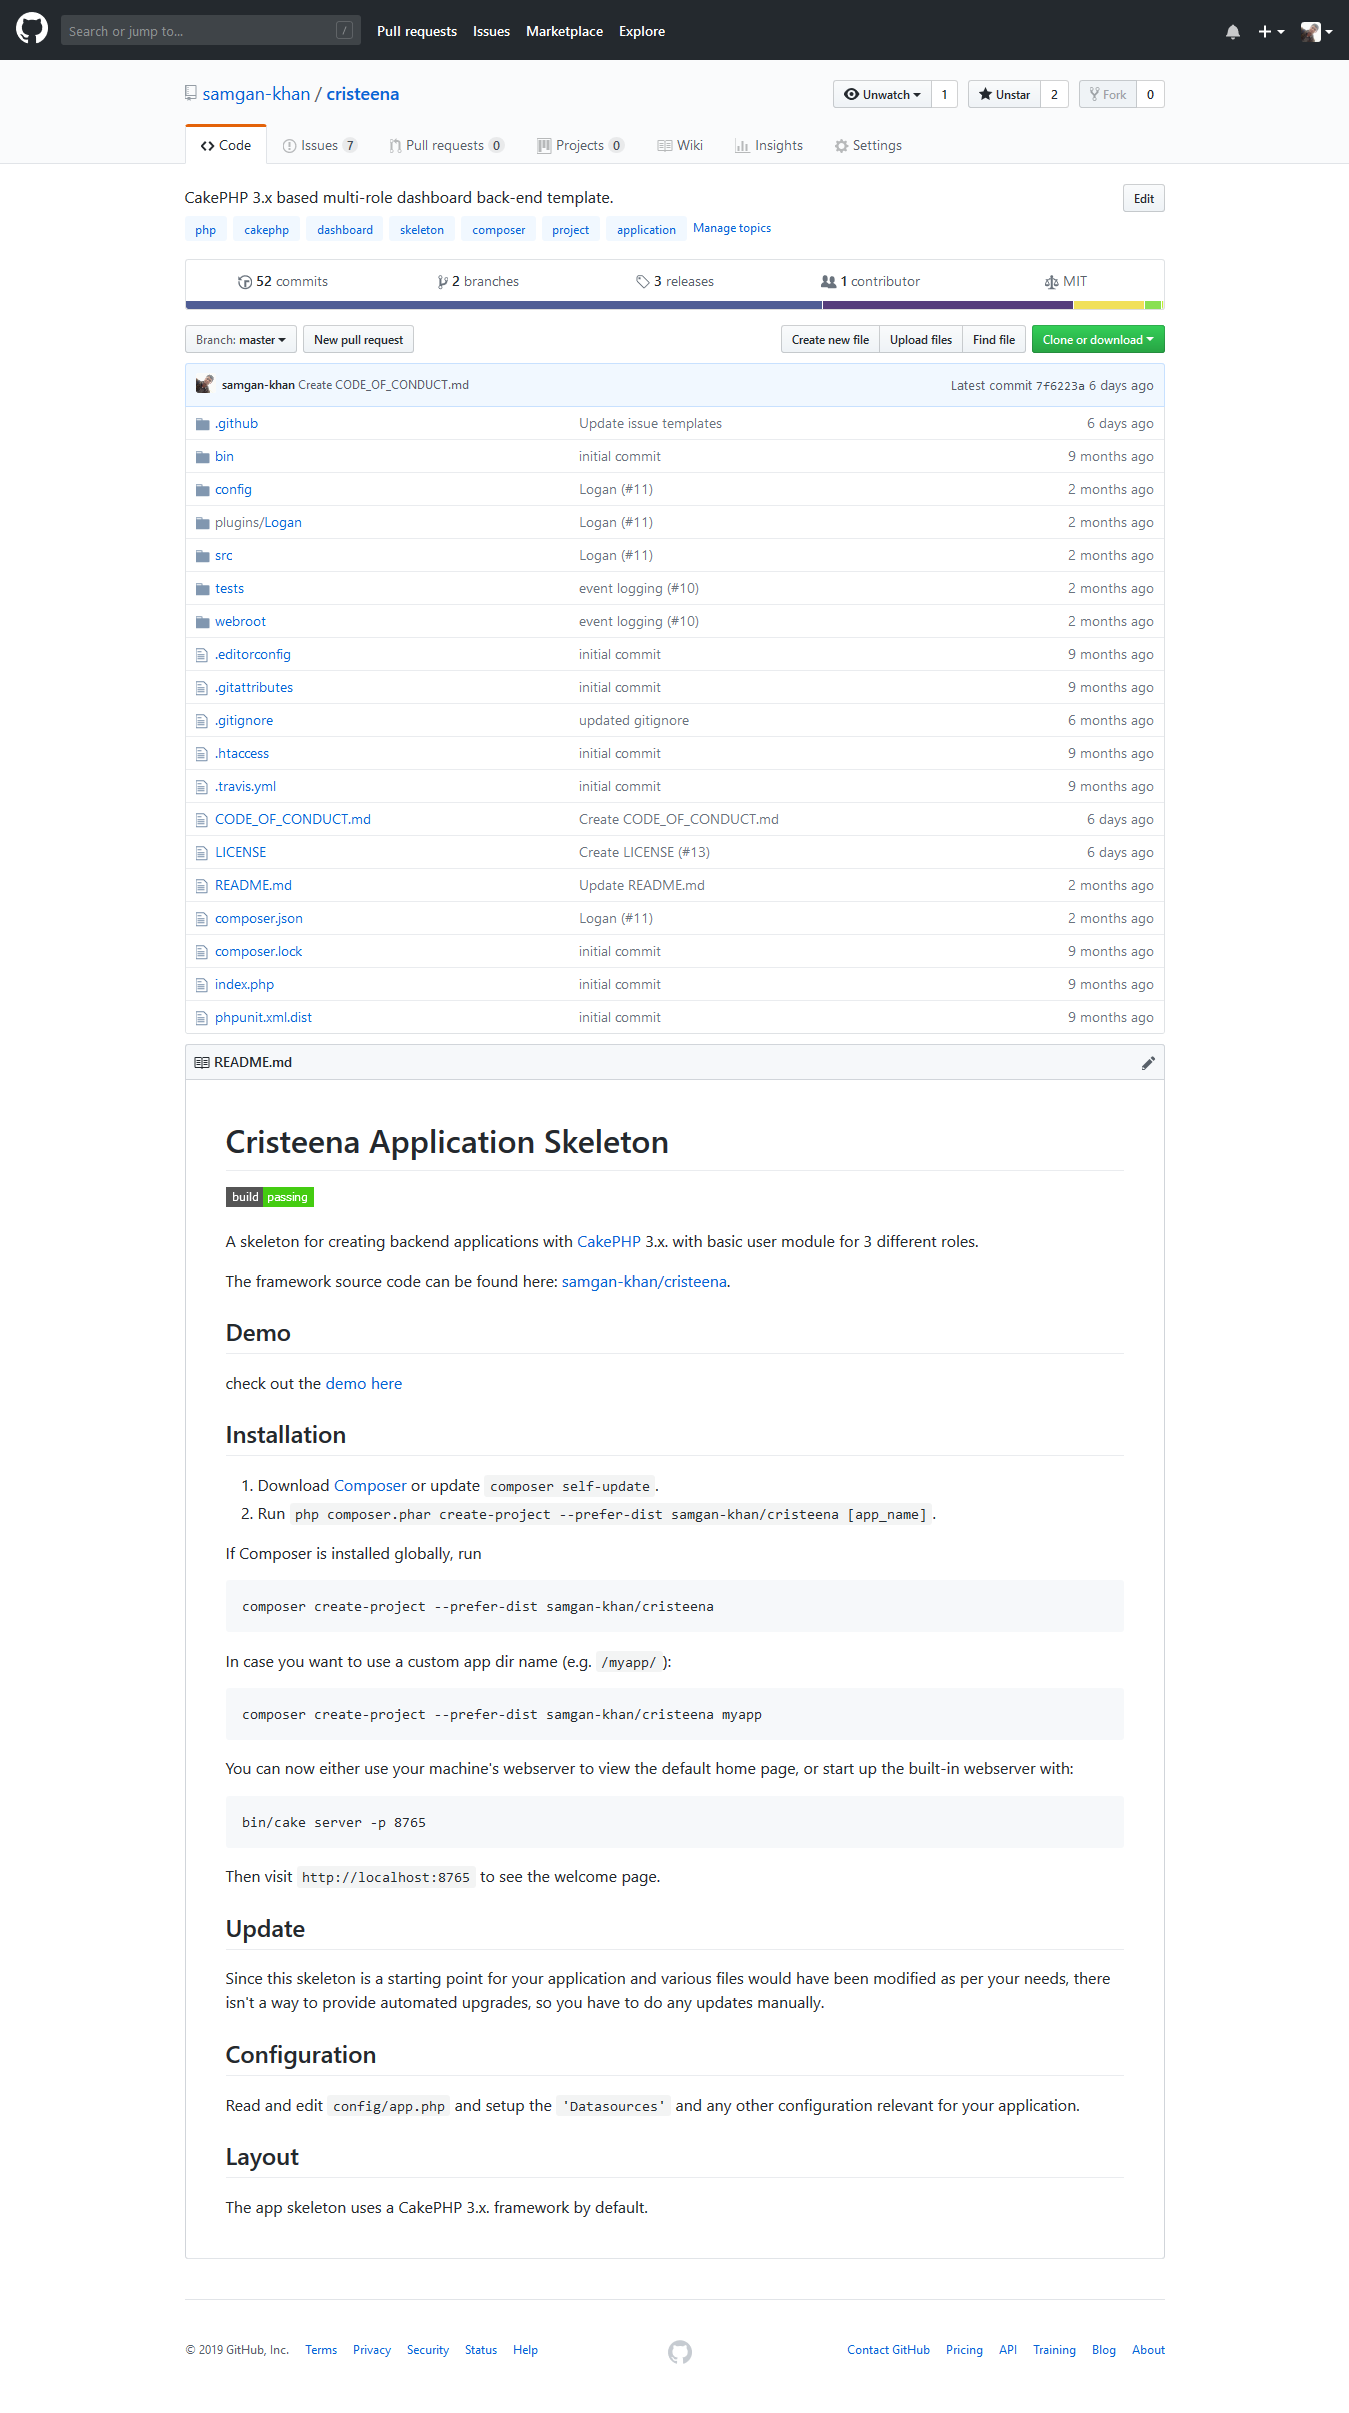Unstar the cristeena repository
The height and width of the screenshot is (2413, 1349).
coord(1004,95)
